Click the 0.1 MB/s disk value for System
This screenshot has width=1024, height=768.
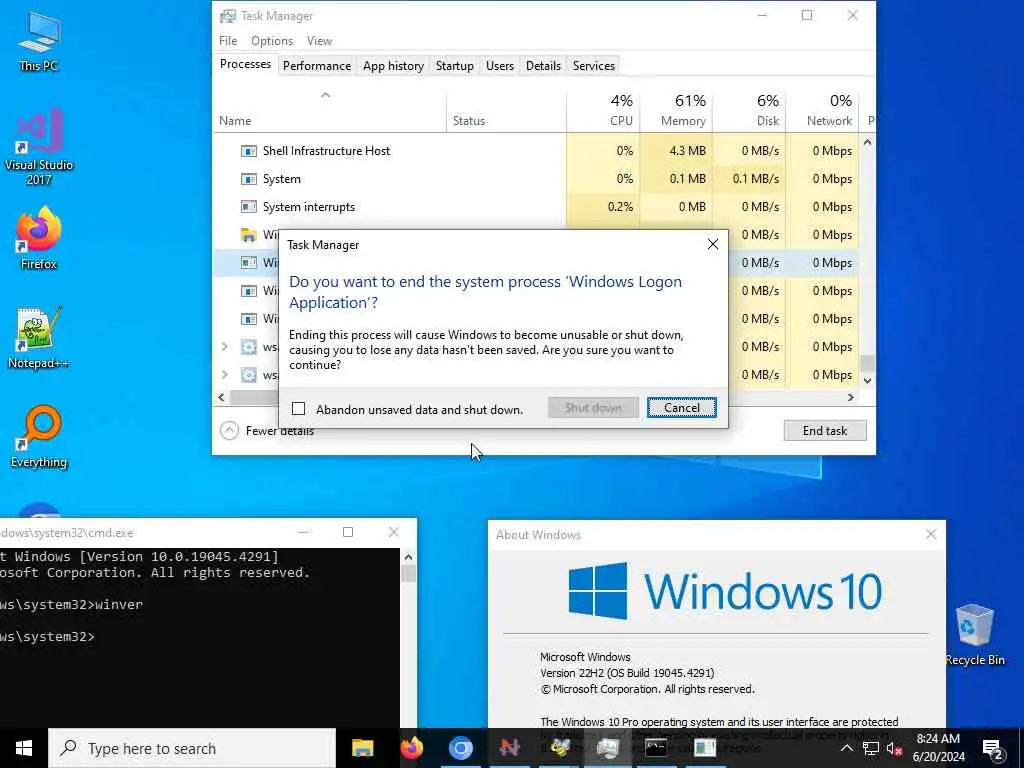coord(756,179)
